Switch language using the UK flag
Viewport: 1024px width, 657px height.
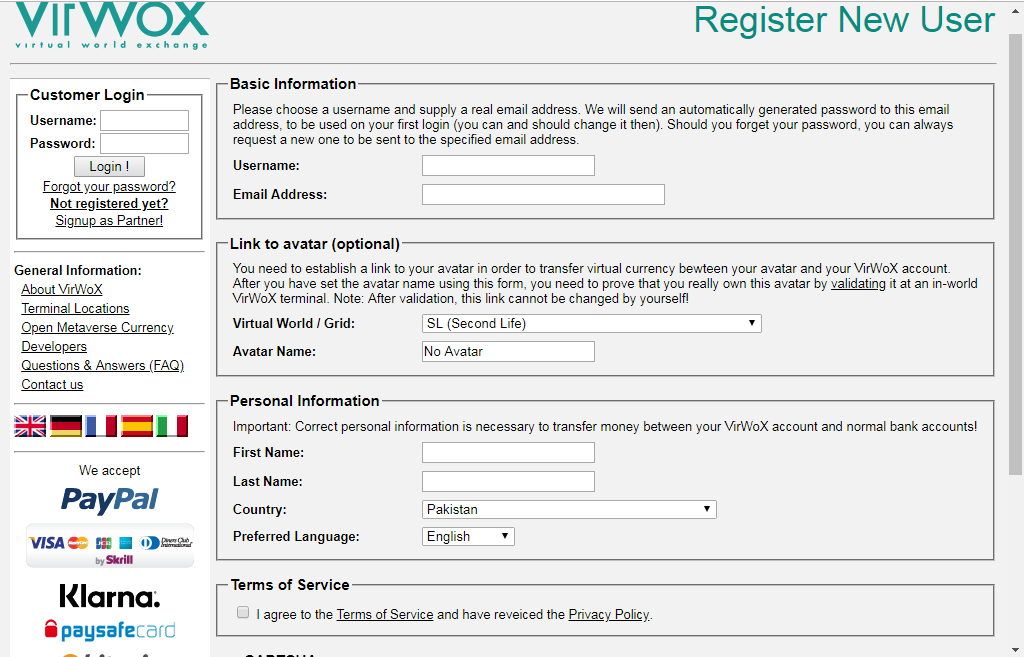tap(30, 426)
